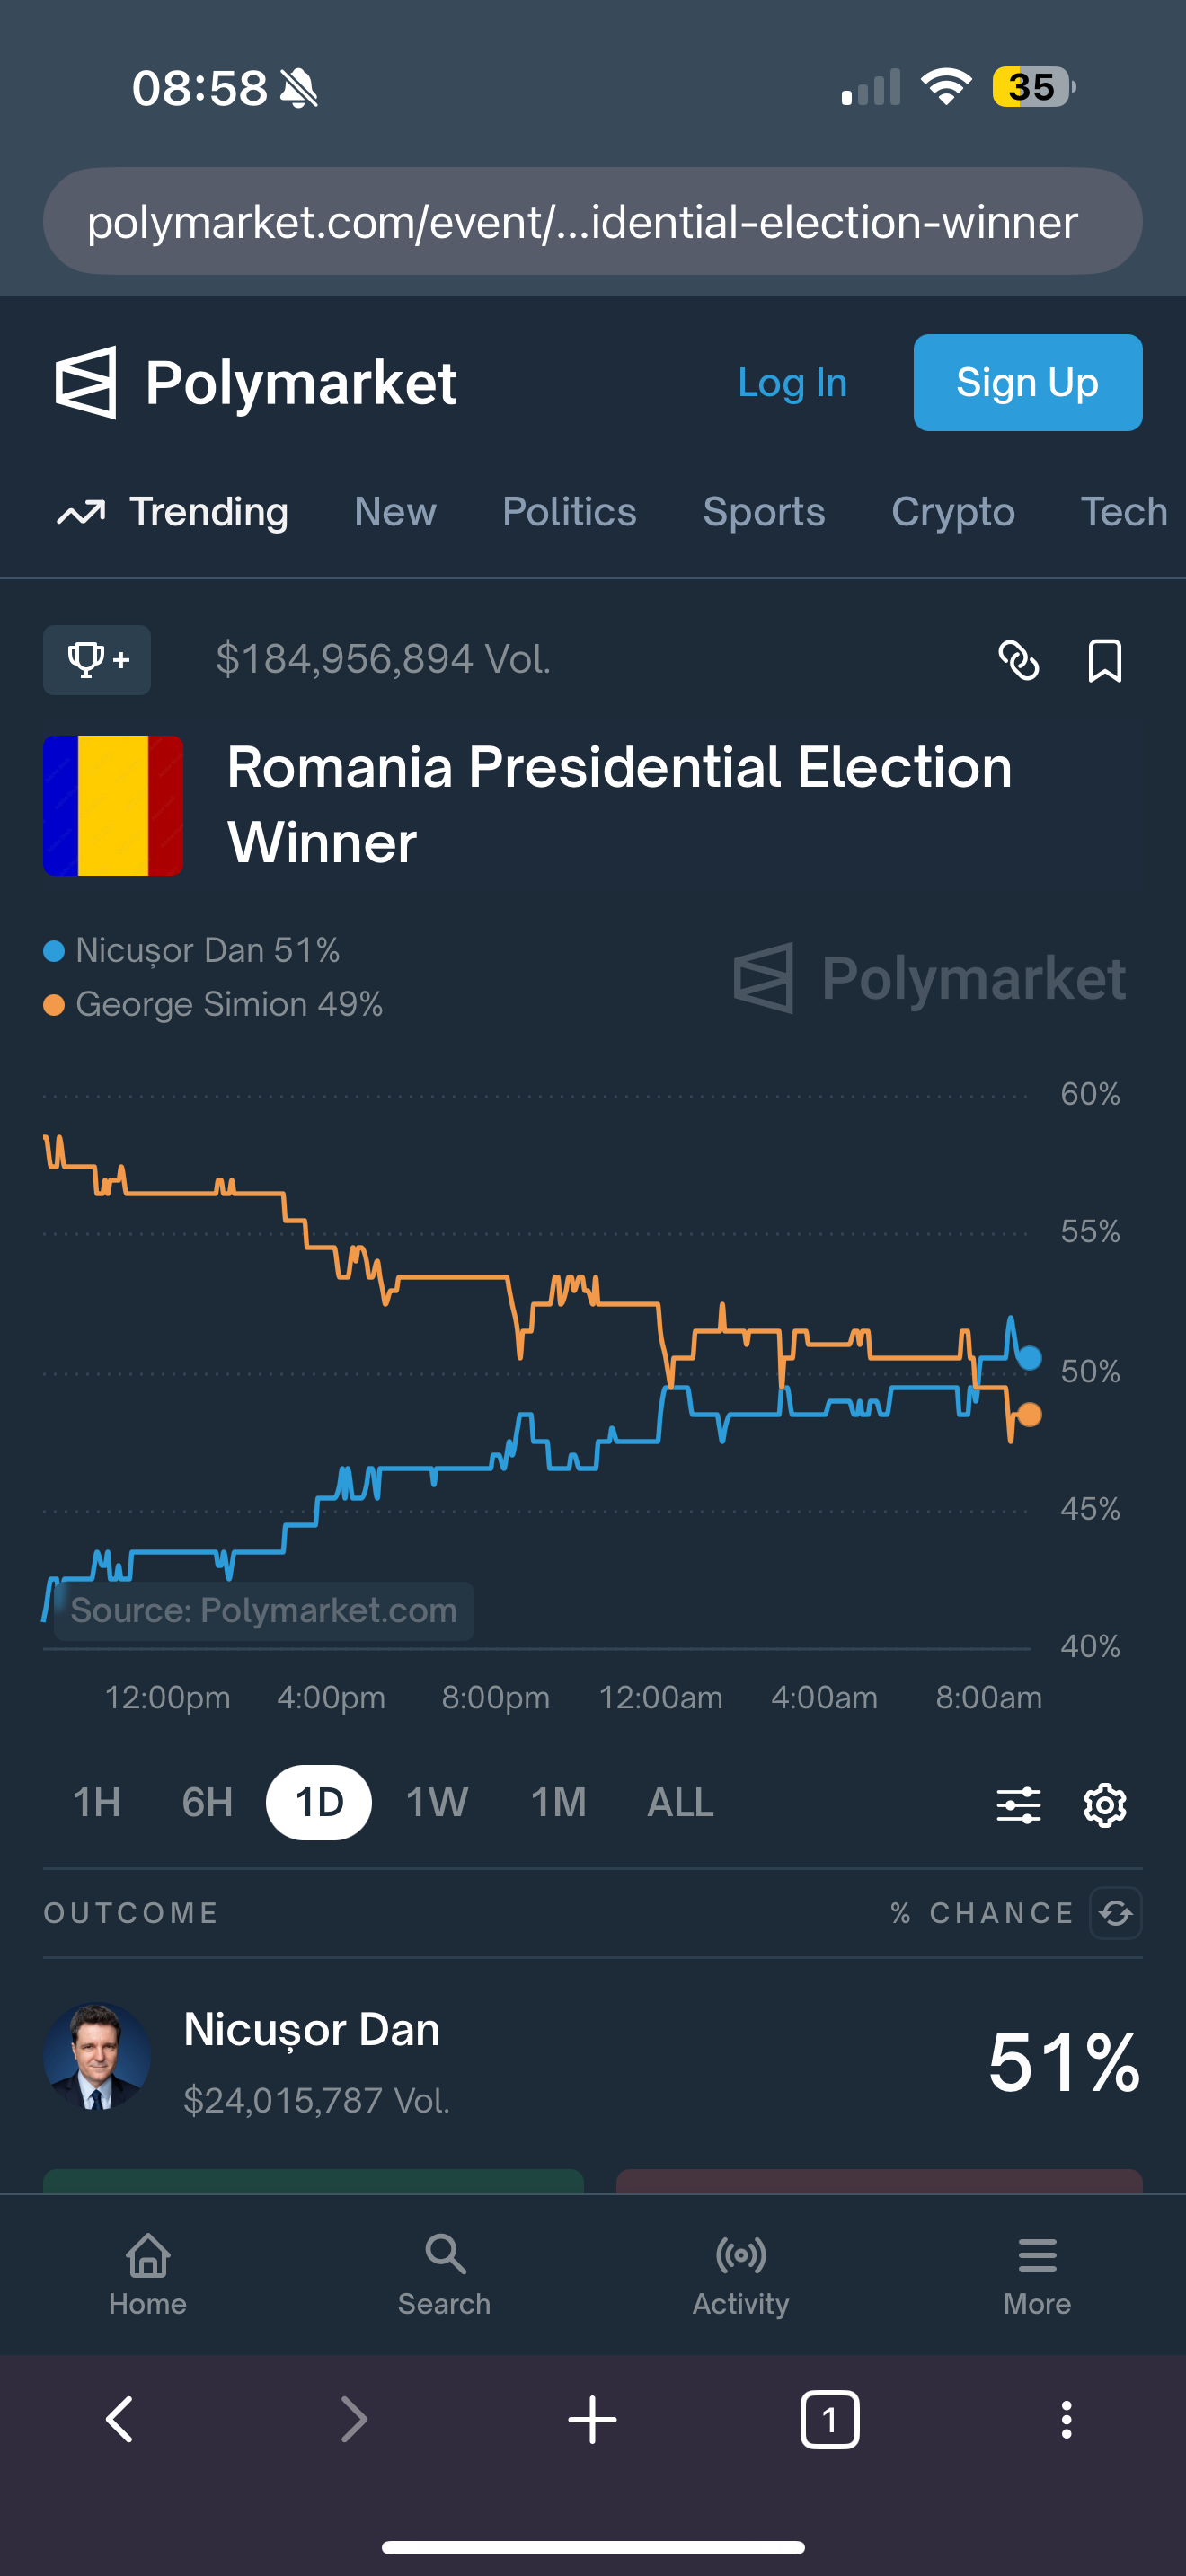Select the 1H chart timeframe

[97, 1803]
